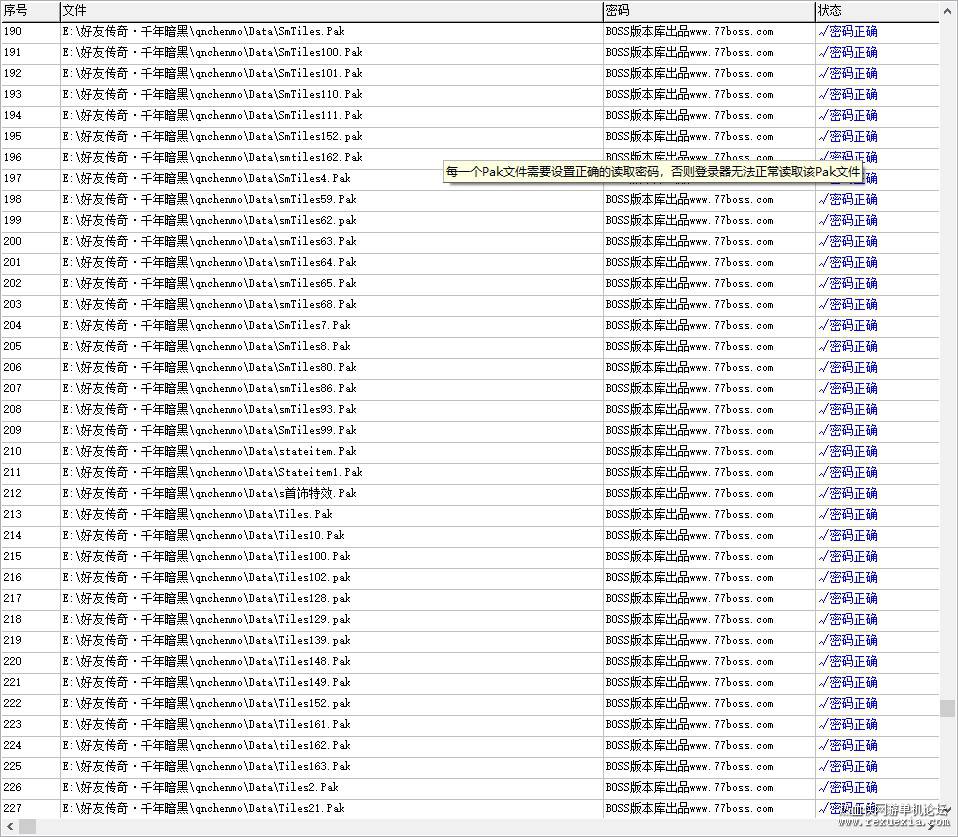Select the SmTiles100.Pak file entry

[213, 53]
